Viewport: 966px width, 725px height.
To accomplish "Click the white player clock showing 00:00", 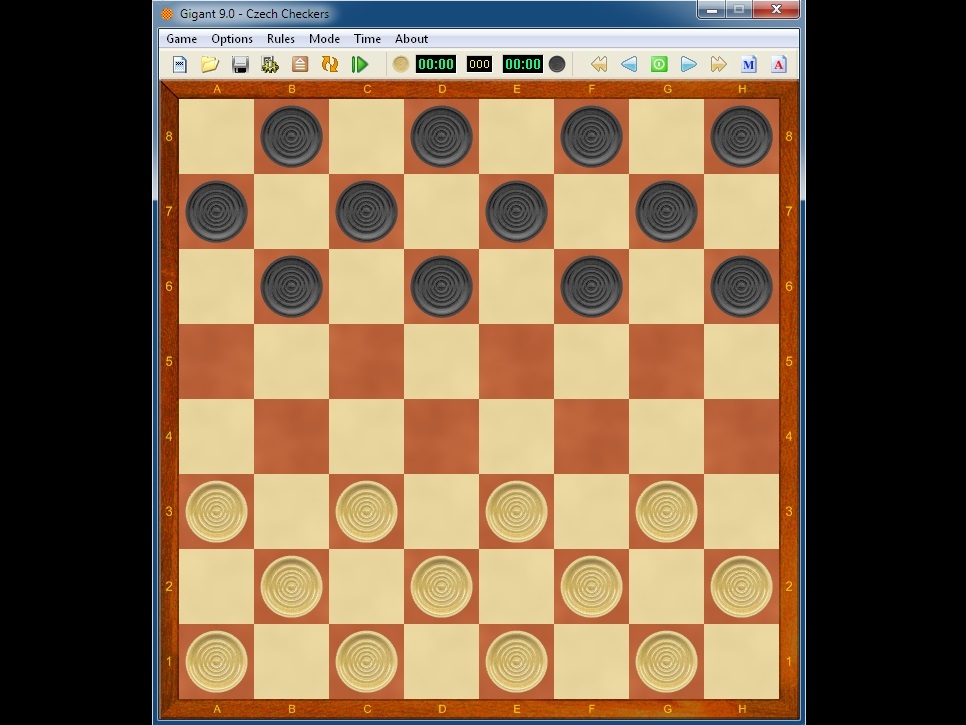I will coord(436,64).
